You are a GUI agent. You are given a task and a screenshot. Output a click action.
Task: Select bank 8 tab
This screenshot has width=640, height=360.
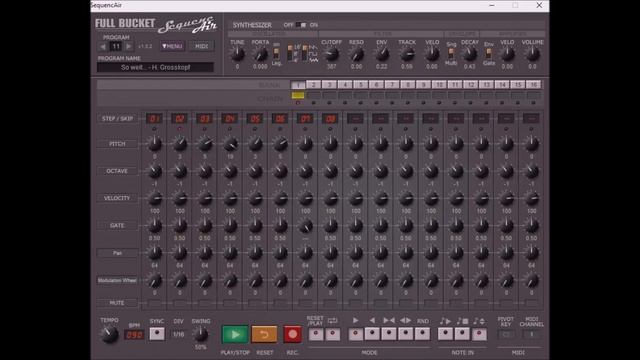tap(407, 84)
